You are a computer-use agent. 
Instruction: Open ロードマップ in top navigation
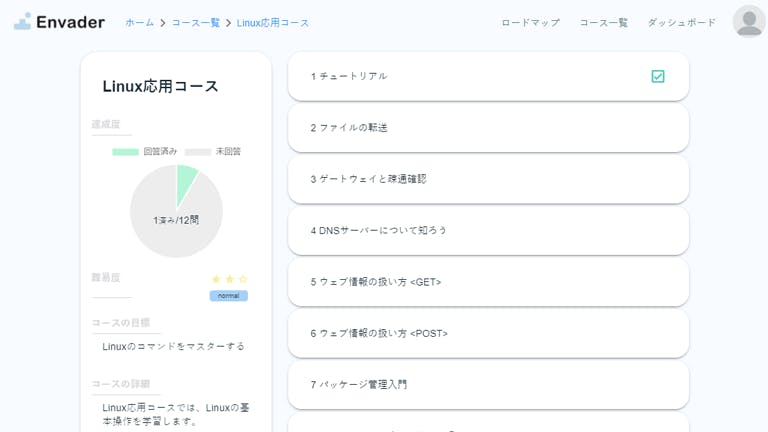[x=530, y=23]
